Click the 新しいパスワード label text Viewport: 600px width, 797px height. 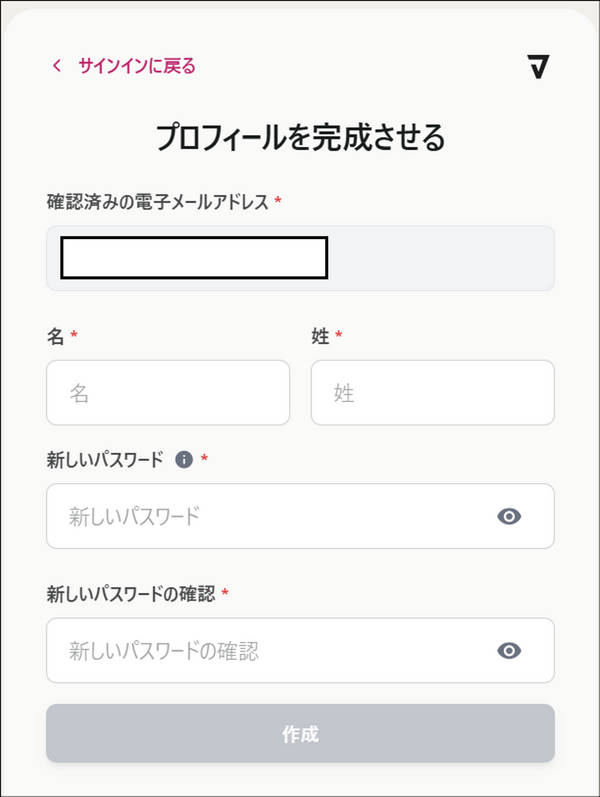(105, 459)
